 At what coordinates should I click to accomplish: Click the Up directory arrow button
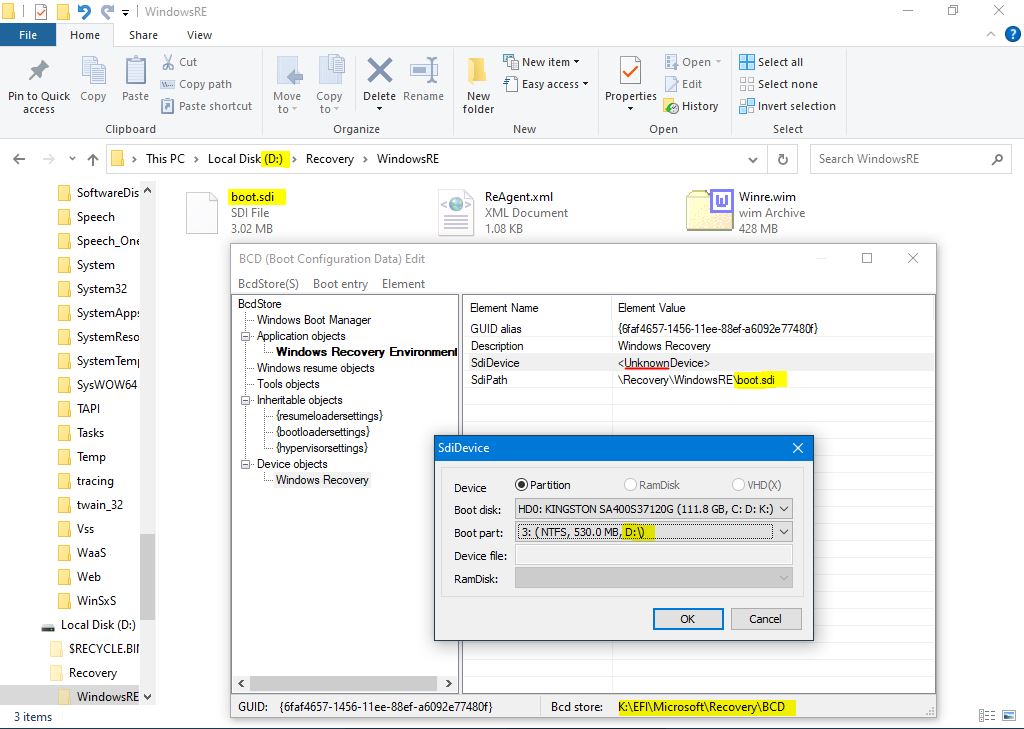93,159
